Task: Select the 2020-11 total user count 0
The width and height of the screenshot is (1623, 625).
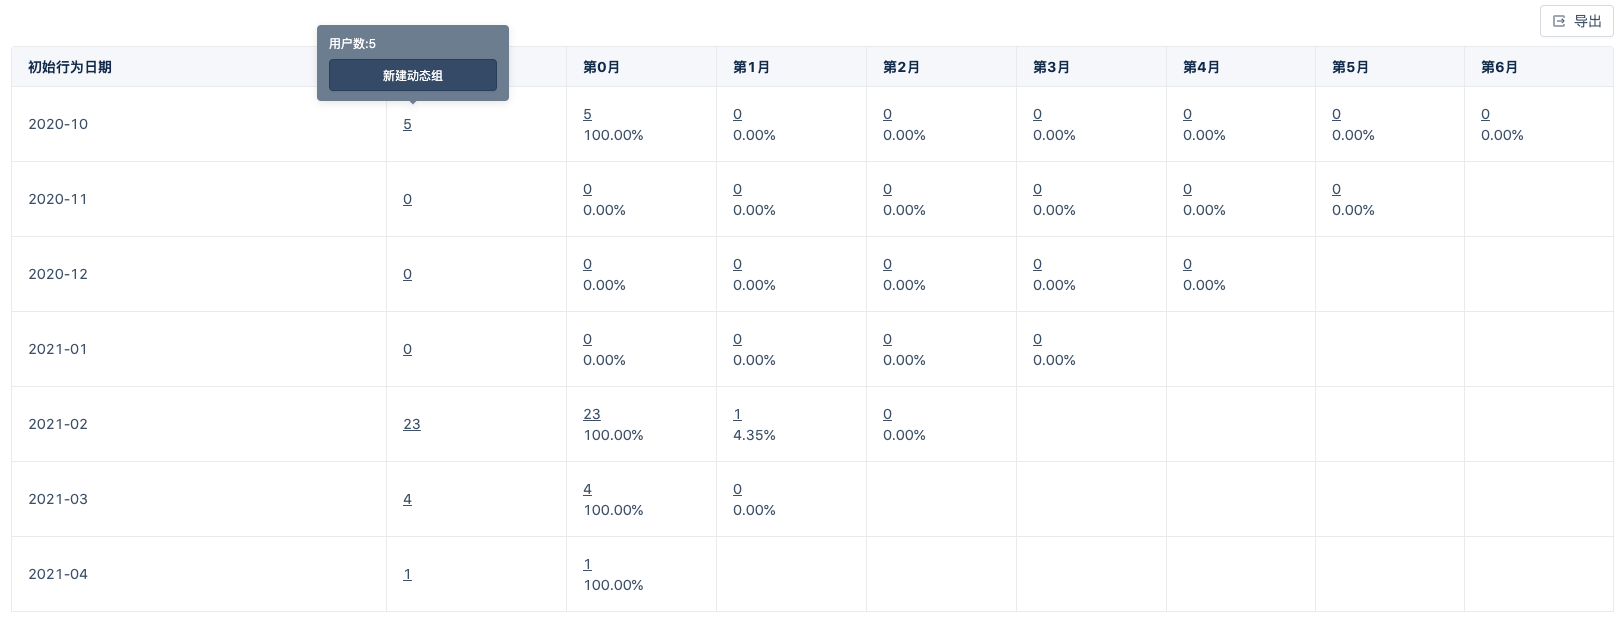Action: 407,199
